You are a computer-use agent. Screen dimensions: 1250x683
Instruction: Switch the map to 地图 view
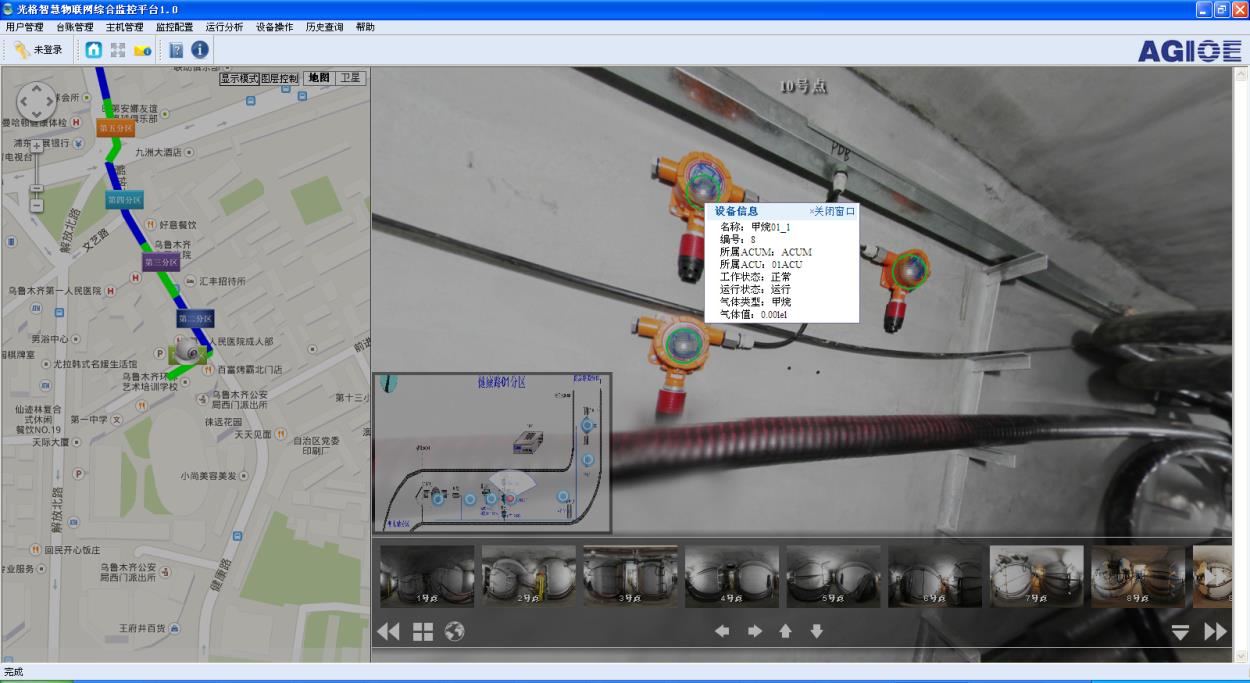[x=318, y=78]
